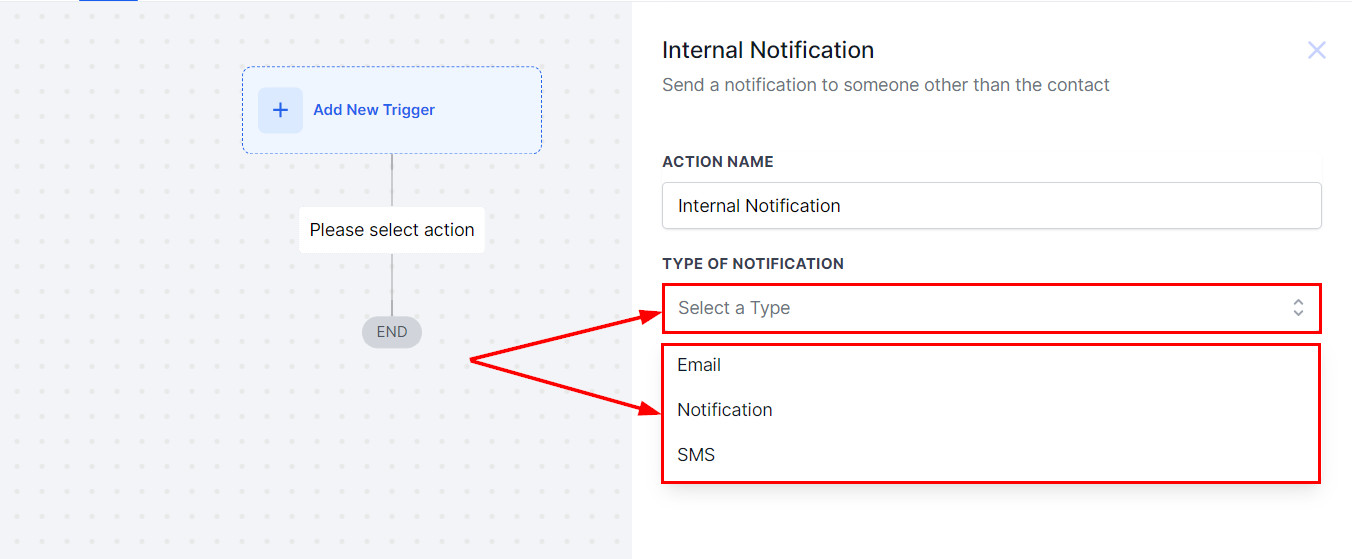Click the Internal Notification panel heading
Viewport: 1352px width, 559px height.
[768, 50]
